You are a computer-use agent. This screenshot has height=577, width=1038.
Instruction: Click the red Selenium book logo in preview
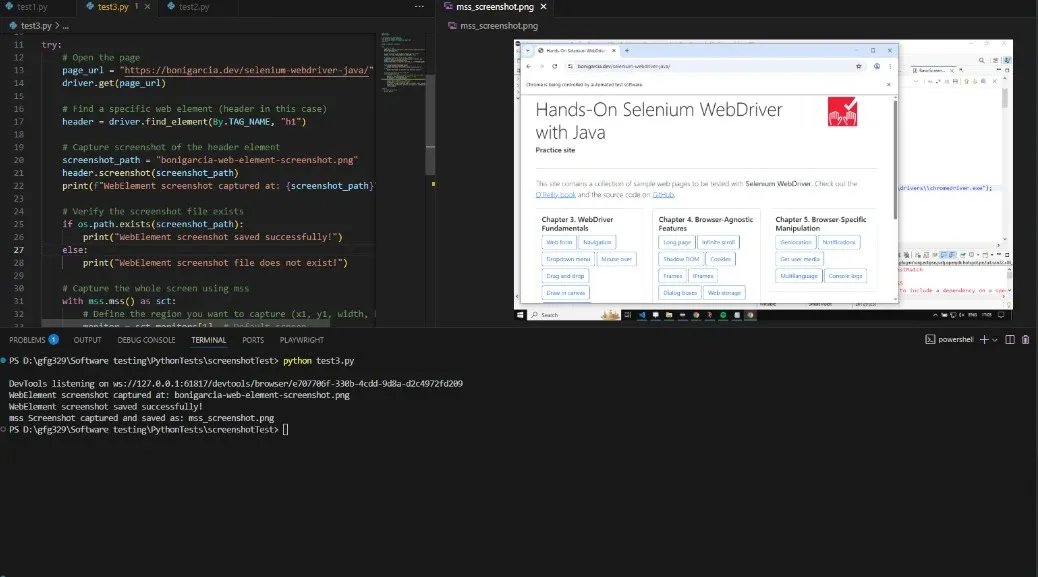[842, 111]
